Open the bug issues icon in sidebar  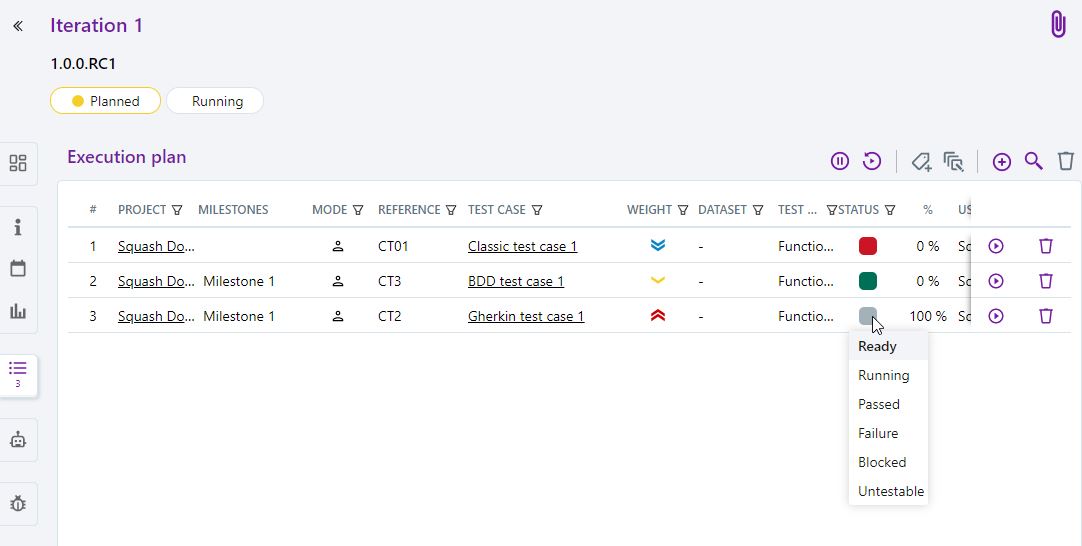[18, 503]
